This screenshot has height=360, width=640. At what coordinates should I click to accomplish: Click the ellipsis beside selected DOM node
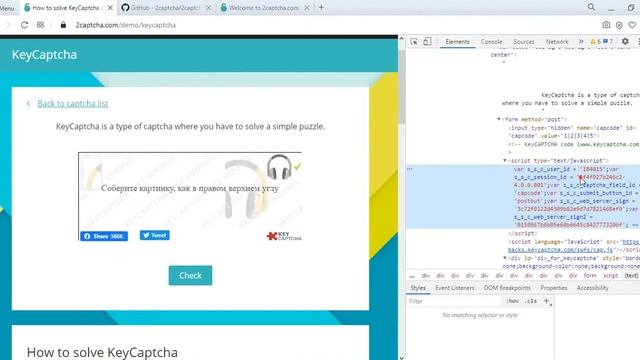click(x=410, y=169)
